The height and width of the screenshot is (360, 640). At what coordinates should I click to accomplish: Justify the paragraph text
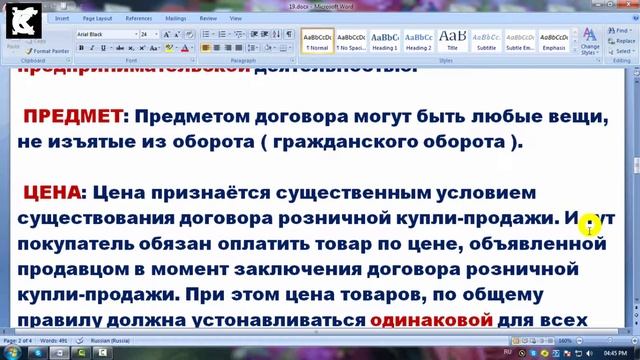(239, 48)
